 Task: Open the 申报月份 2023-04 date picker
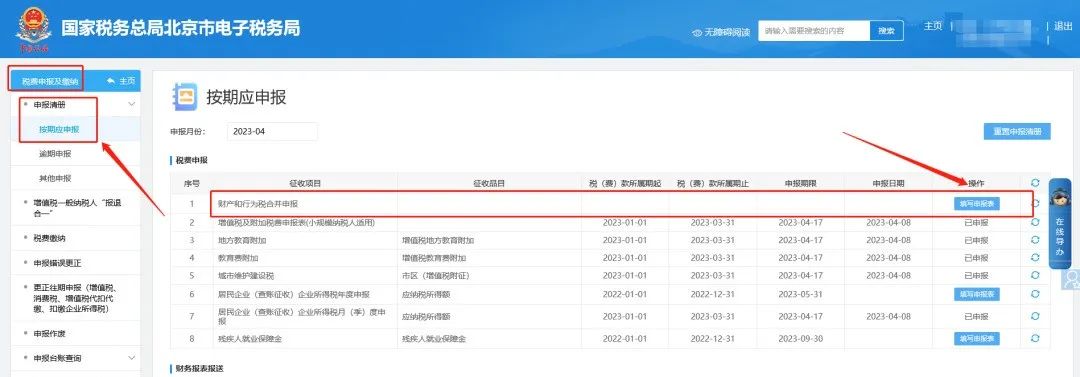[x=272, y=131]
